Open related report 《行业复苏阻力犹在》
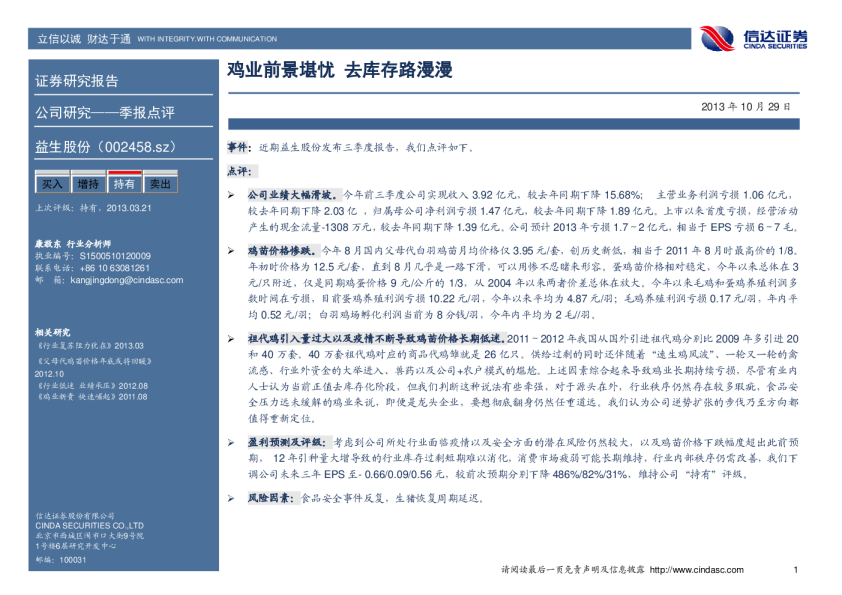The image size is (842, 595). click(x=79, y=345)
